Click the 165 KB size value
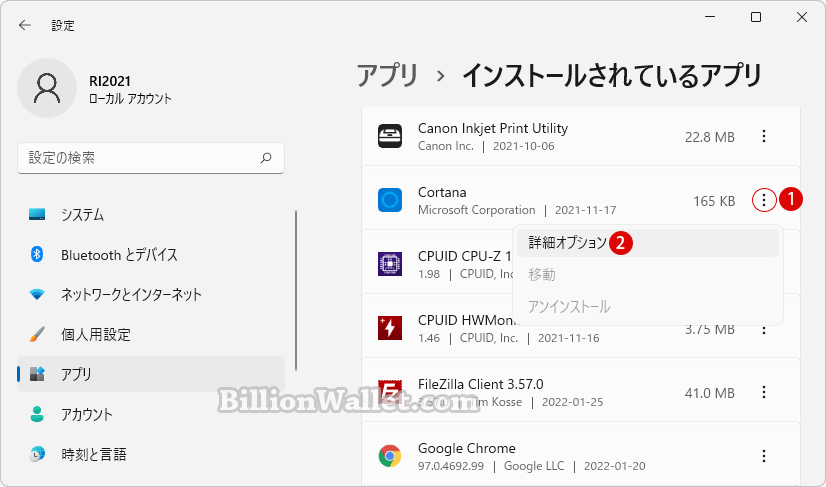This screenshot has height=487, width=826. (x=714, y=201)
